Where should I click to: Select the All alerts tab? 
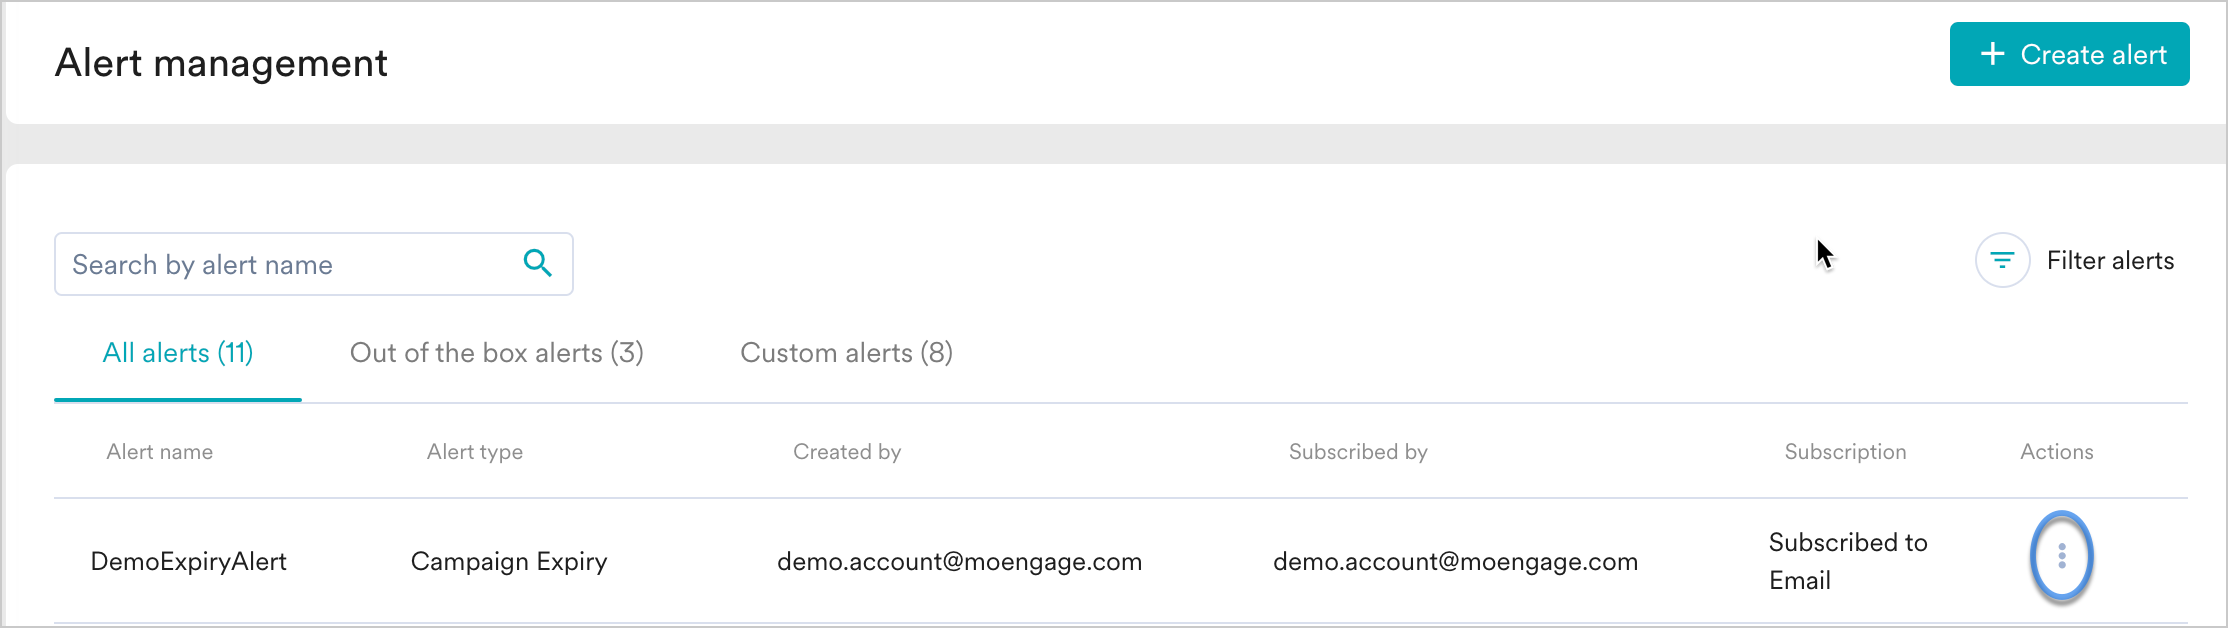pos(177,352)
